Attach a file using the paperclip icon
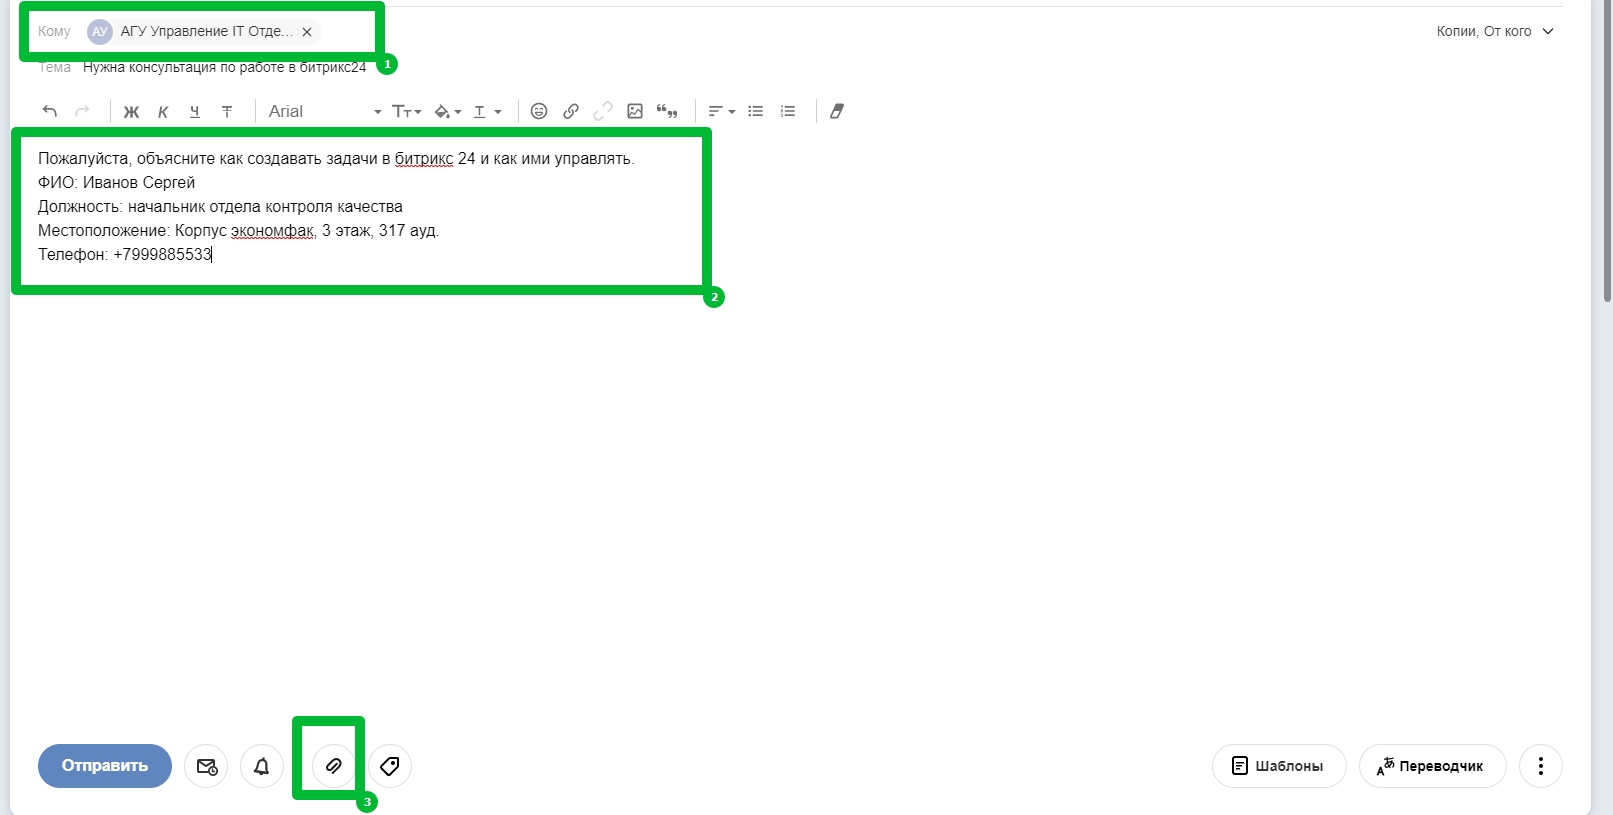1613x815 pixels. pos(333,766)
